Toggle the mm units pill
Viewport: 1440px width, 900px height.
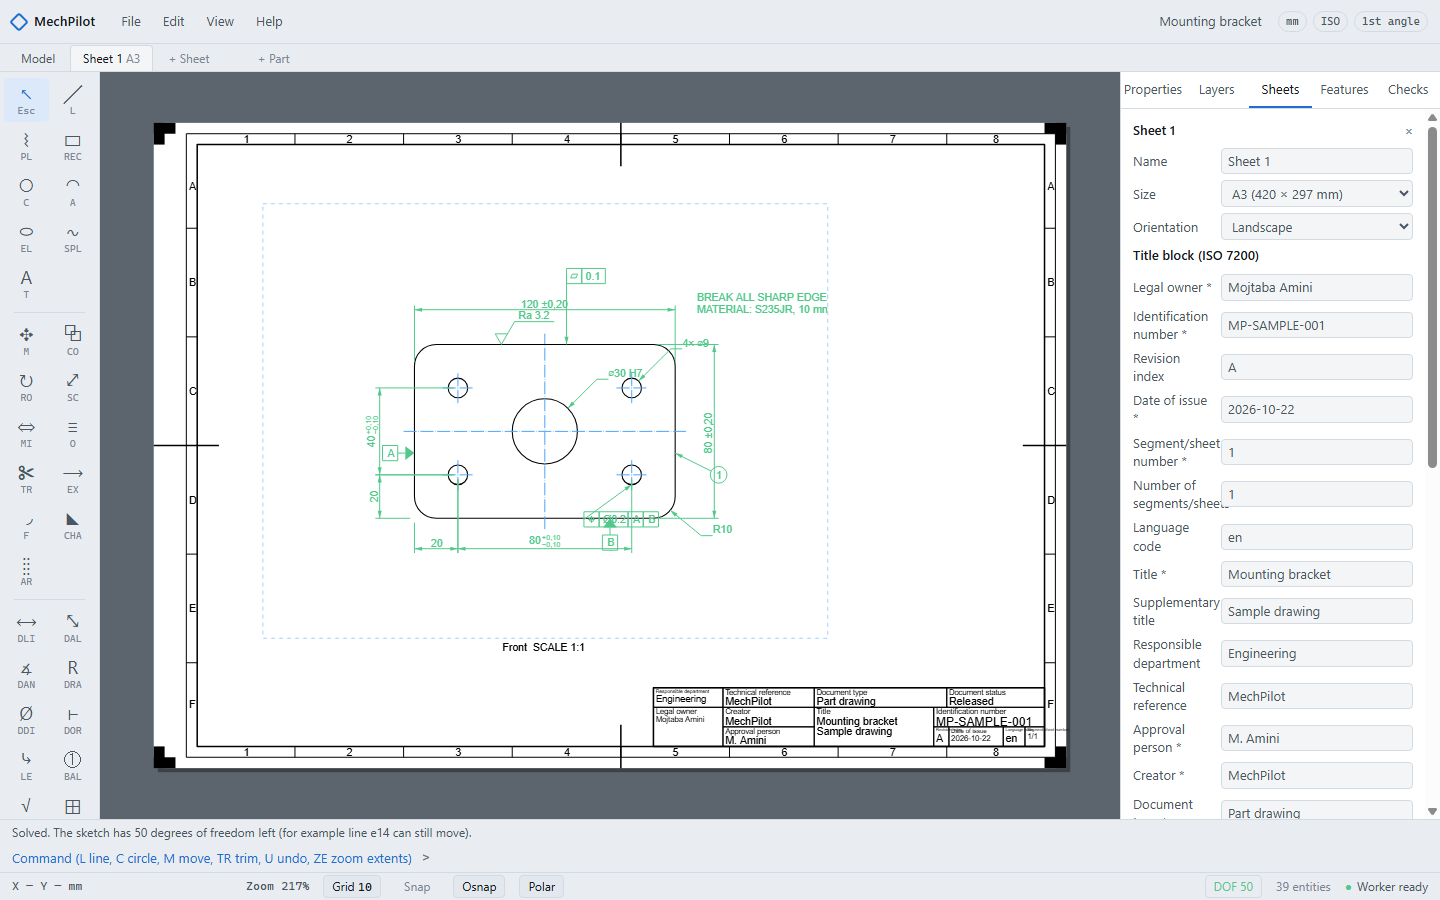click(x=1292, y=21)
